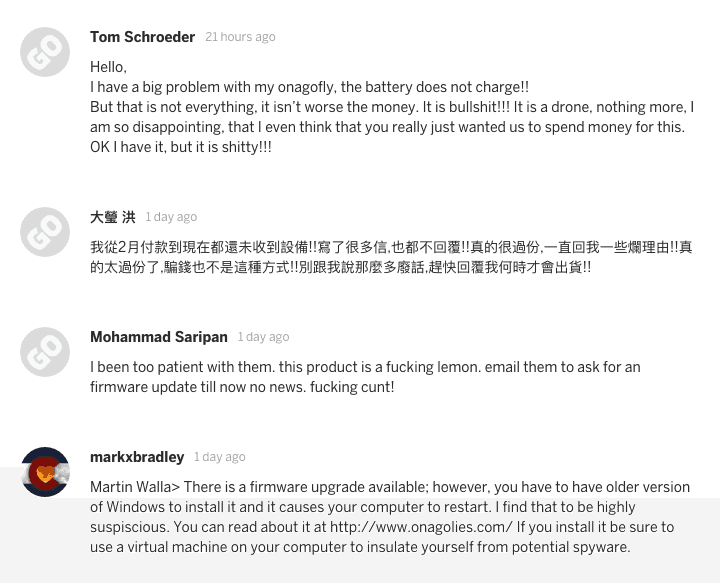Click 大瑩 洪's default GO avatar
720x583 pixels.
(45, 232)
